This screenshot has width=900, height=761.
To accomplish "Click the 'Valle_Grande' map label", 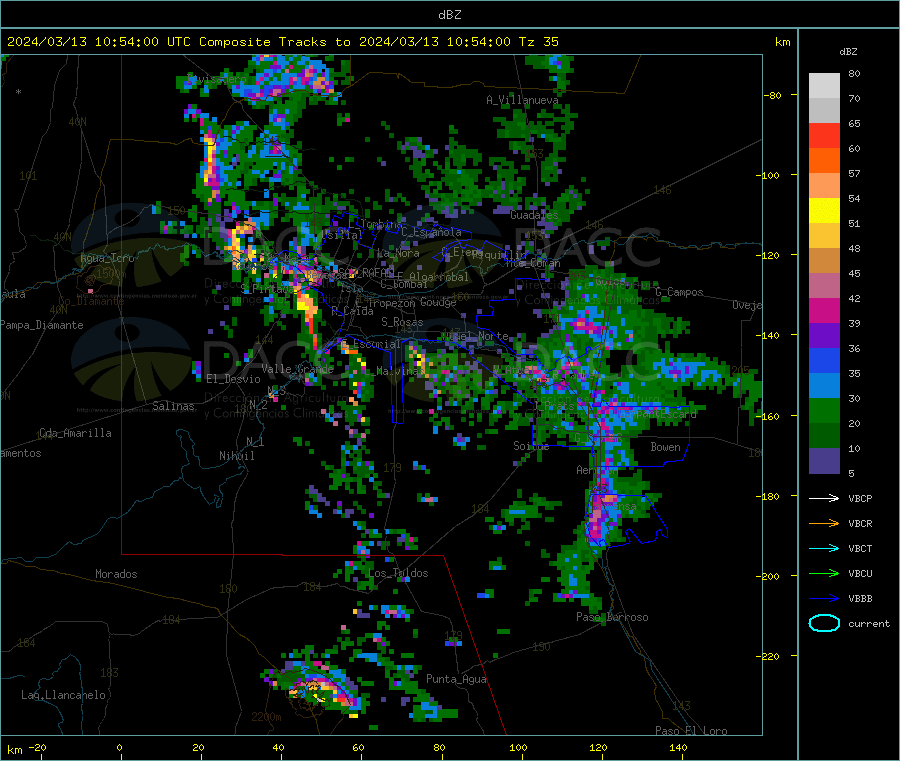I will pyautogui.click(x=297, y=368).
